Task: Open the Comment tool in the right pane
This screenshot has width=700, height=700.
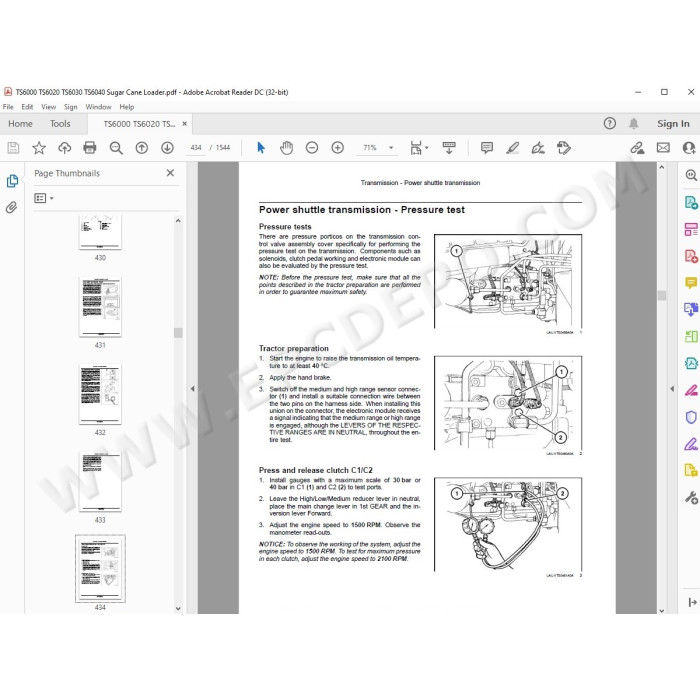Action: 691,283
